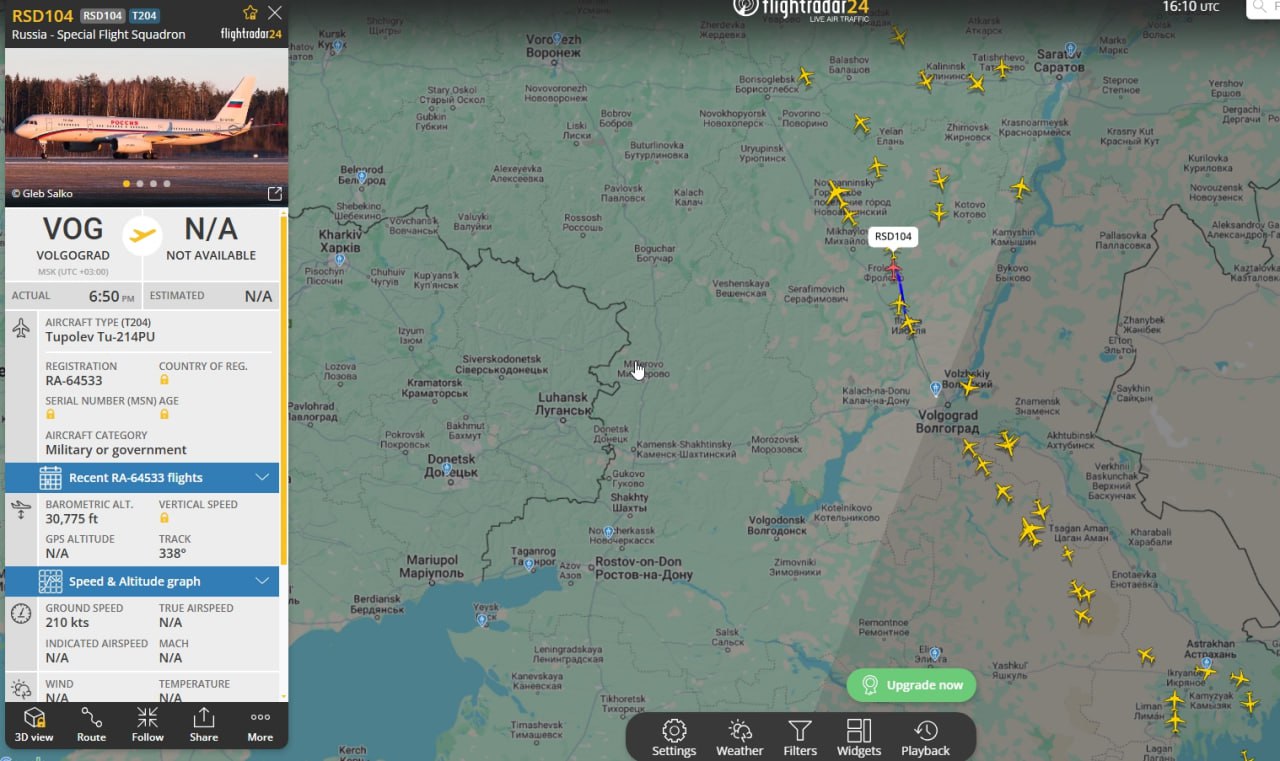The height and width of the screenshot is (761, 1280).
Task: Click the RSD104 label on the map
Action: pyautogui.click(x=892, y=237)
